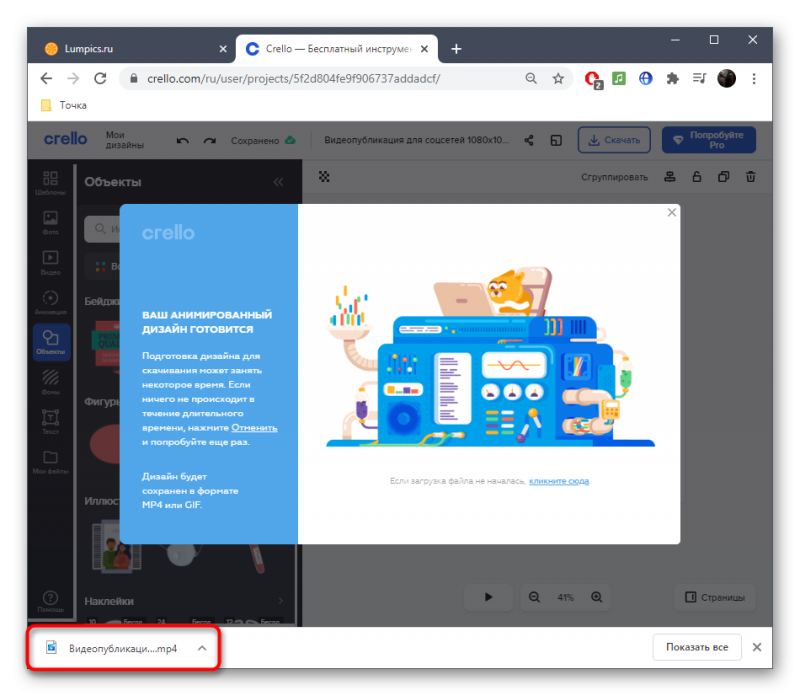The image size is (800, 696).
Task: Click the crello logo in header
Action: pyautogui.click(x=65, y=139)
